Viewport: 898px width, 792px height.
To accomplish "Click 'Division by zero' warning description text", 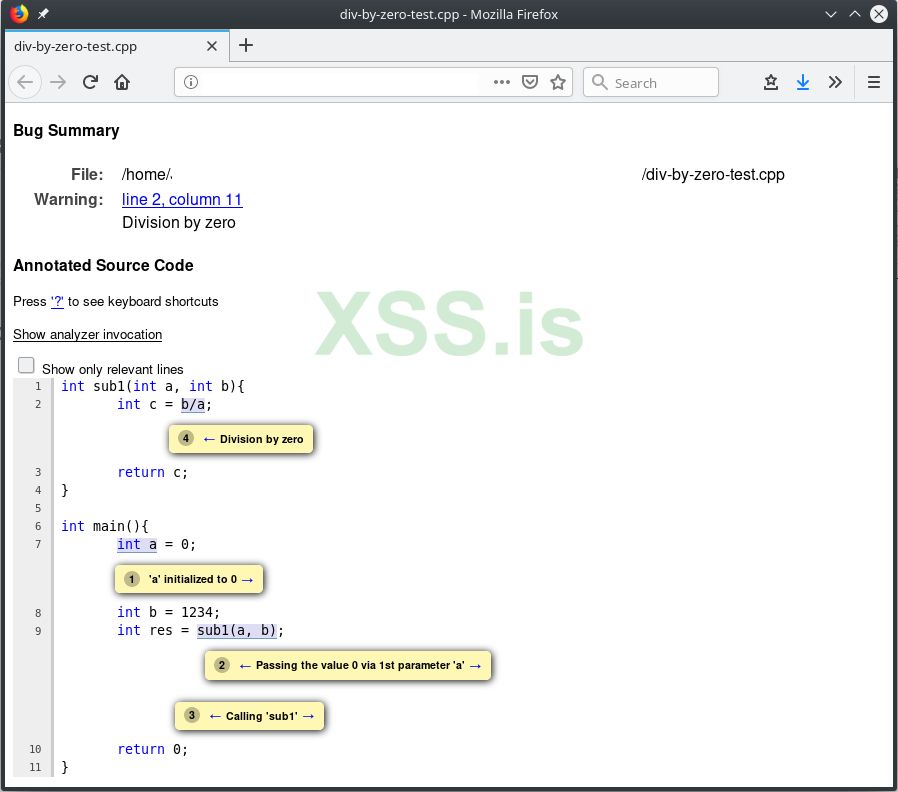I will point(179,222).
